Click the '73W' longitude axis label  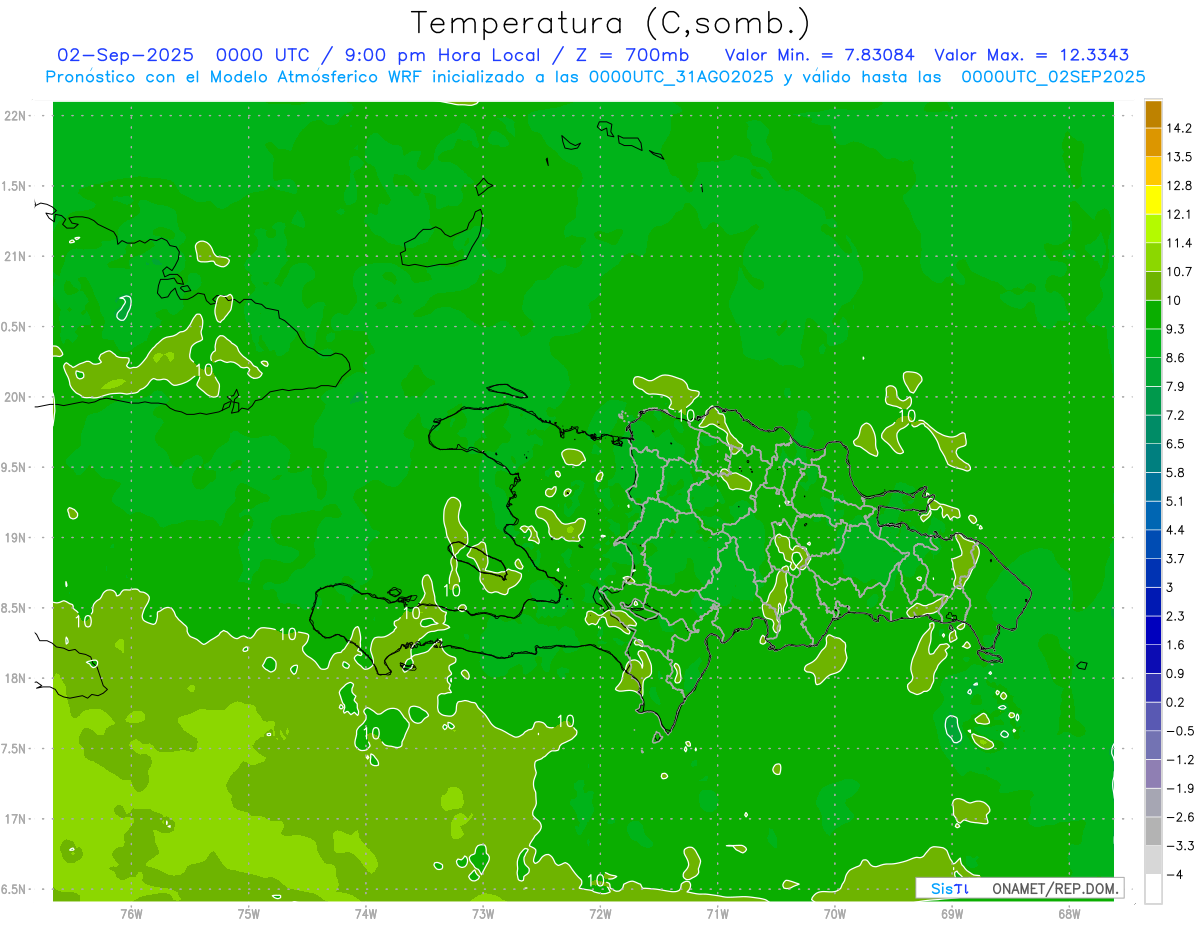coord(483,913)
